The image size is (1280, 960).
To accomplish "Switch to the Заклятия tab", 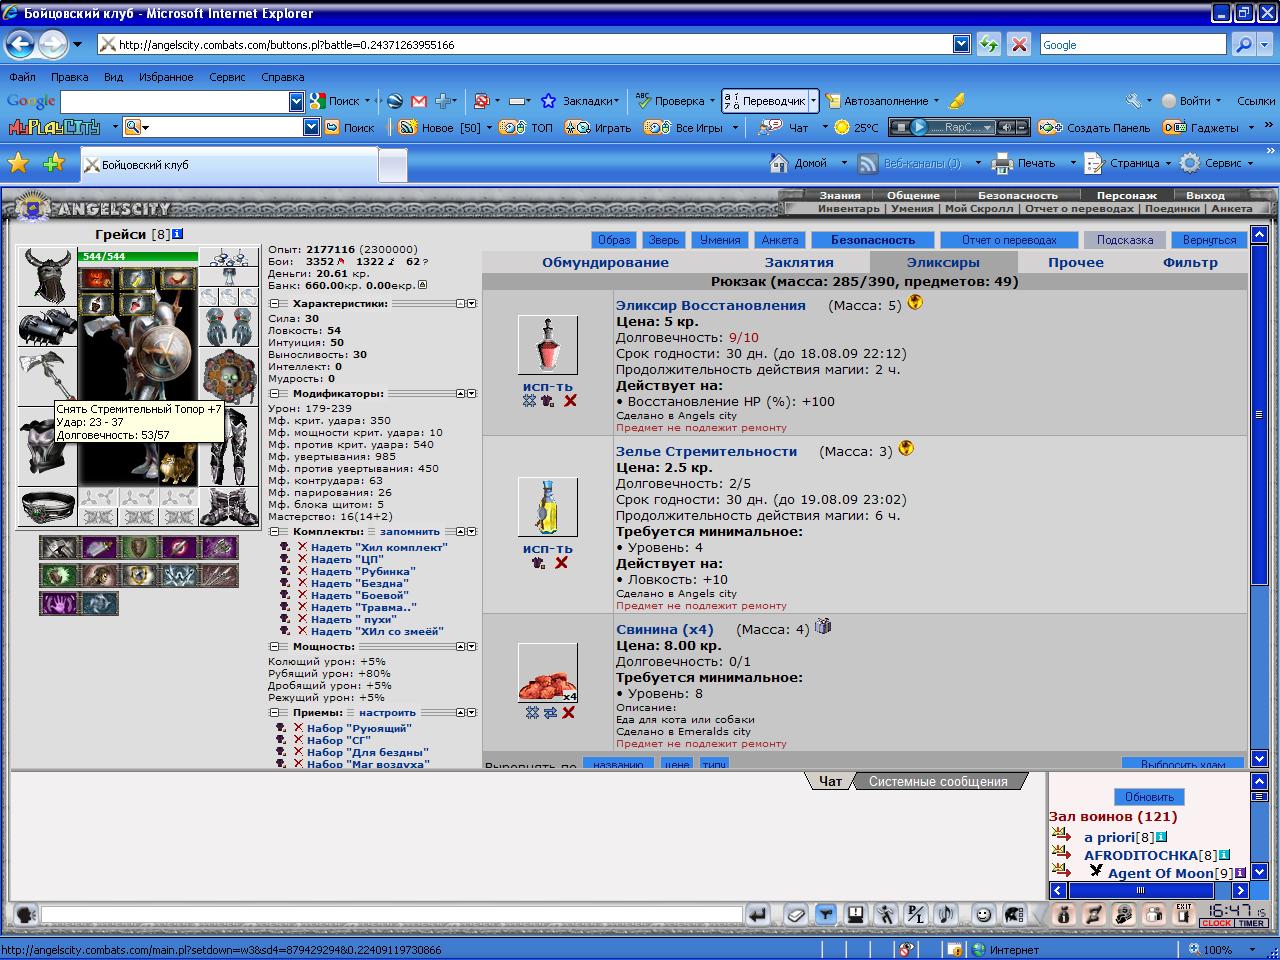I will (x=799, y=262).
